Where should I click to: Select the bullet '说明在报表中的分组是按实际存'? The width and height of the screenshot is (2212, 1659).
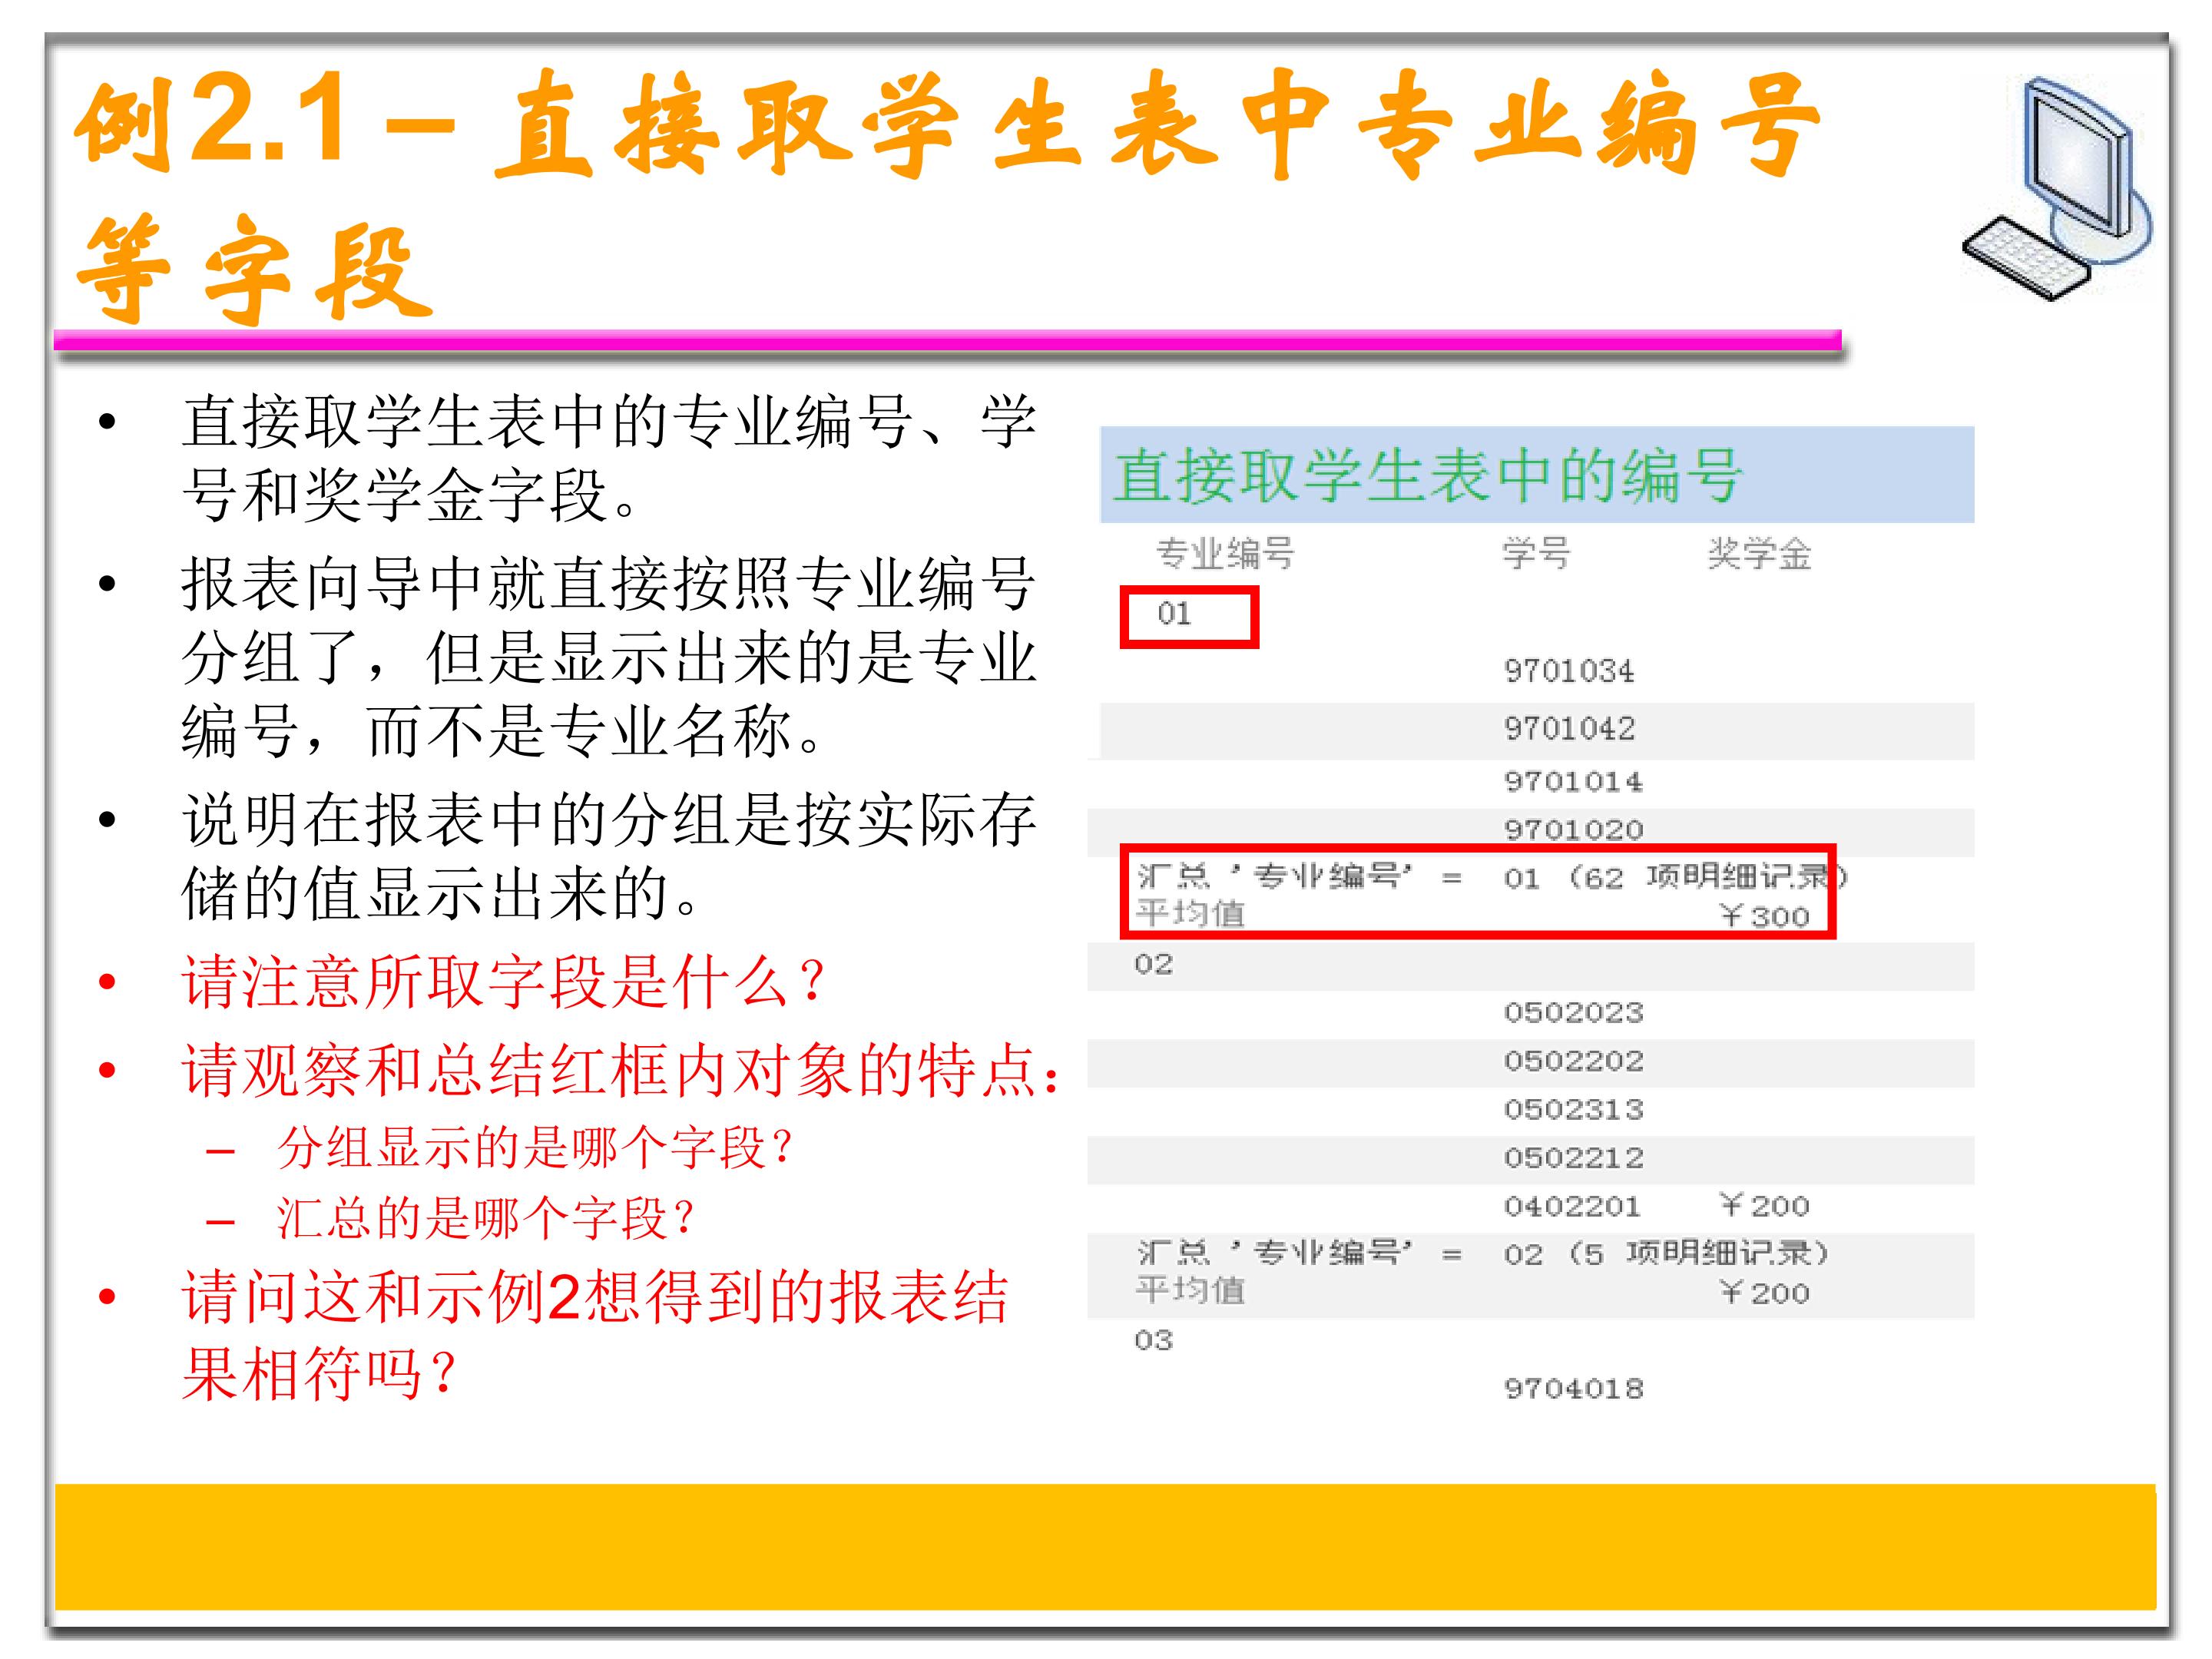point(609,820)
